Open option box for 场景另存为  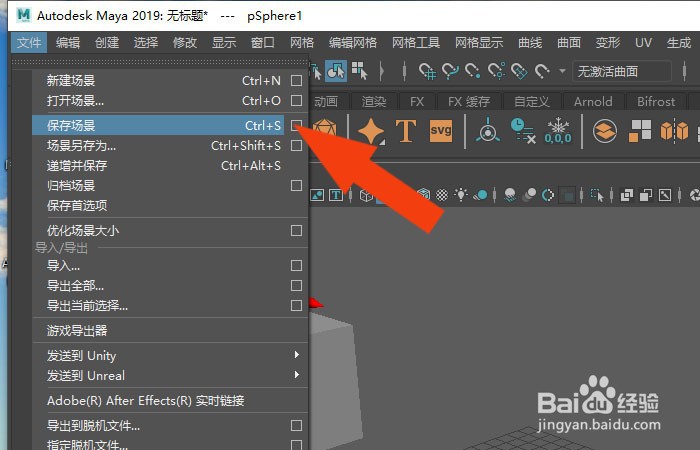point(296,146)
